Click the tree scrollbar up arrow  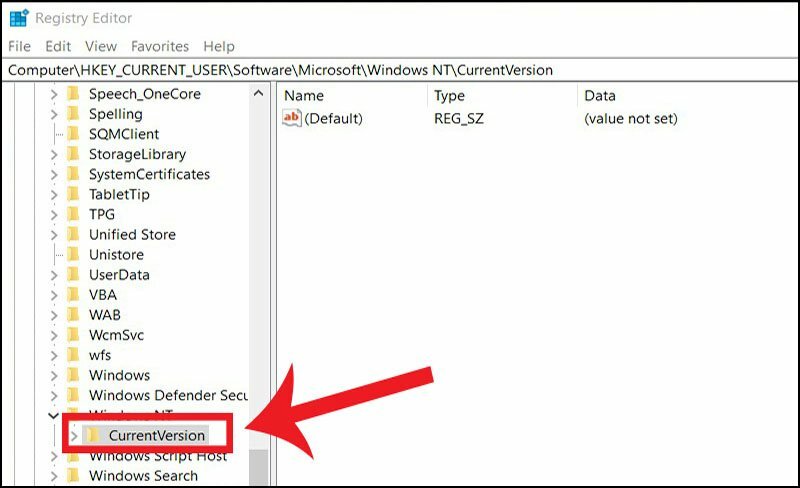[259, 93]
